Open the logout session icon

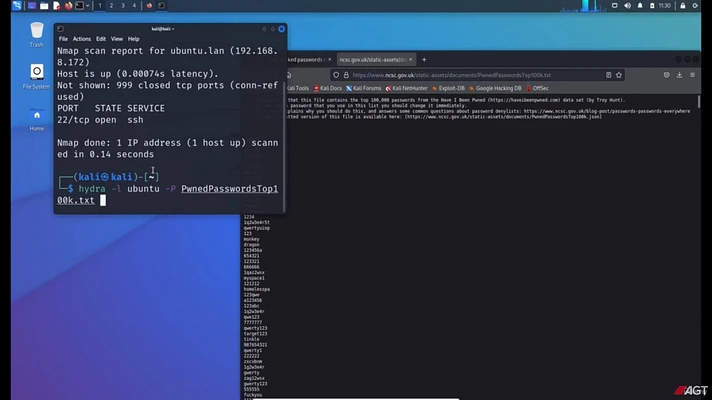(x=695, y=6)
